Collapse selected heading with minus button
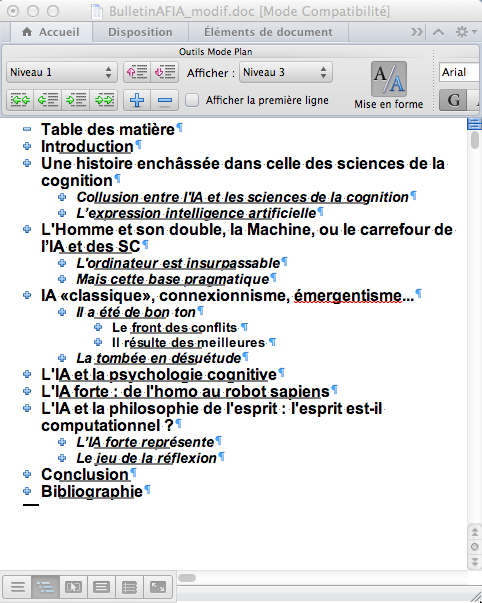Viewport: 482px width, 603px height. tap(165, 100)
